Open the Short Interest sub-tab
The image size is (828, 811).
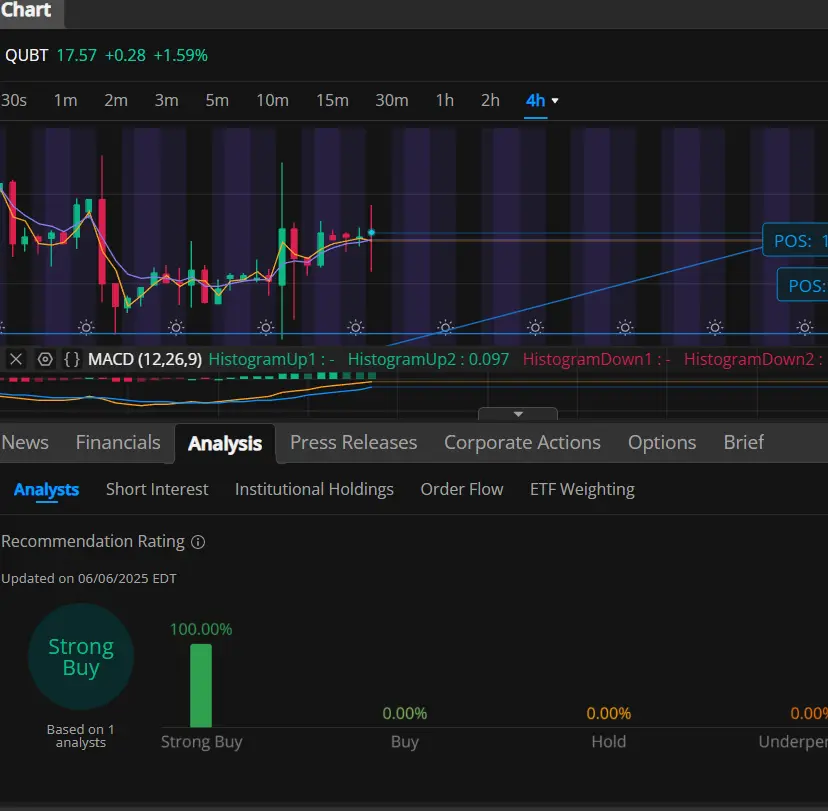coord(157,489)
